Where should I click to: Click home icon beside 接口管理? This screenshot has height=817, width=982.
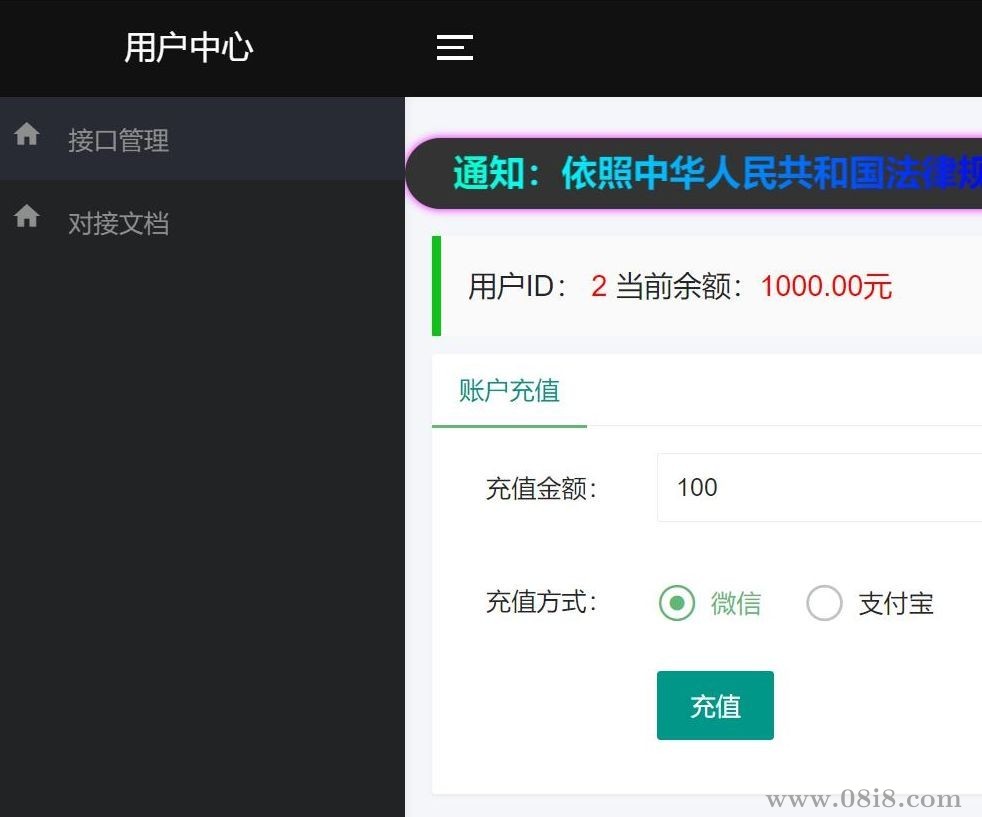click(27, 134)
